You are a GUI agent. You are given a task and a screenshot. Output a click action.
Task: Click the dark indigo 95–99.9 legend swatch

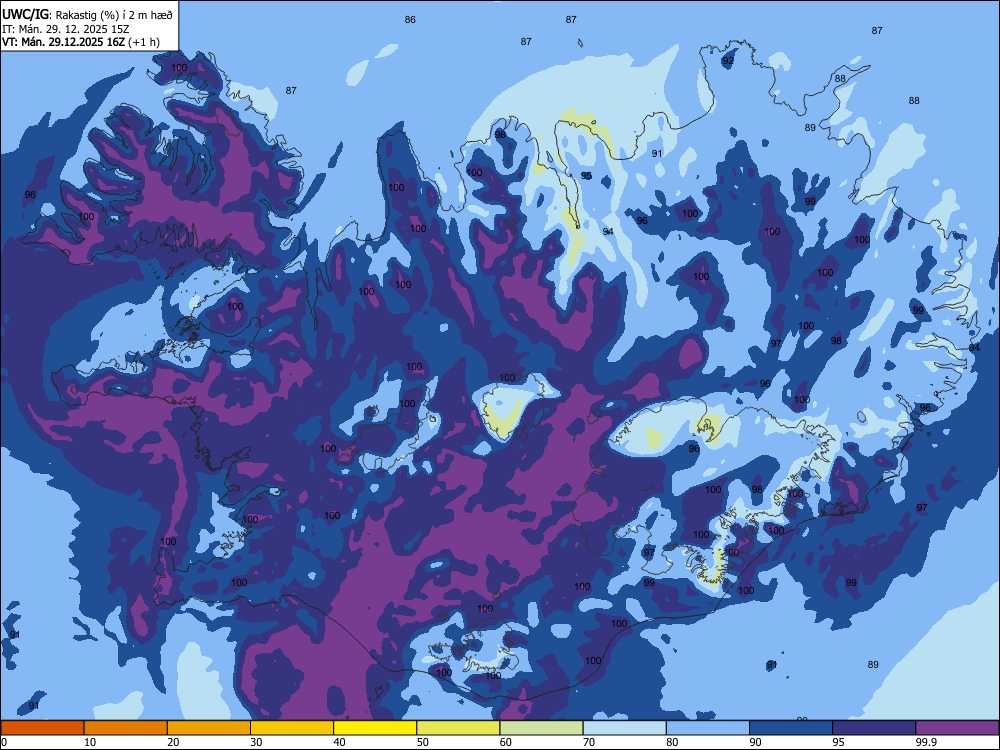coord(874,728)
